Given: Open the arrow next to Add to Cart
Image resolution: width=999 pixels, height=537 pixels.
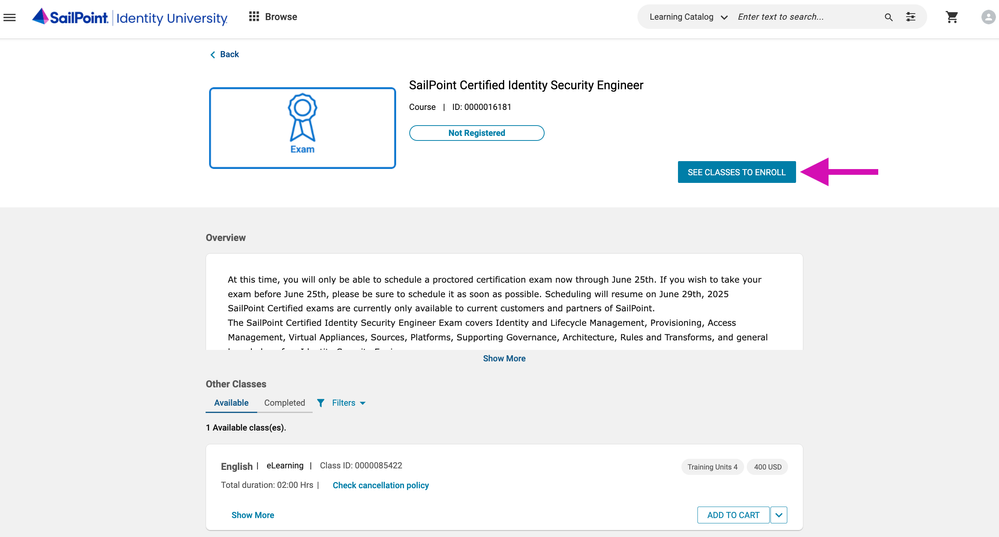Looking at the screenshot, I should 779,515.
